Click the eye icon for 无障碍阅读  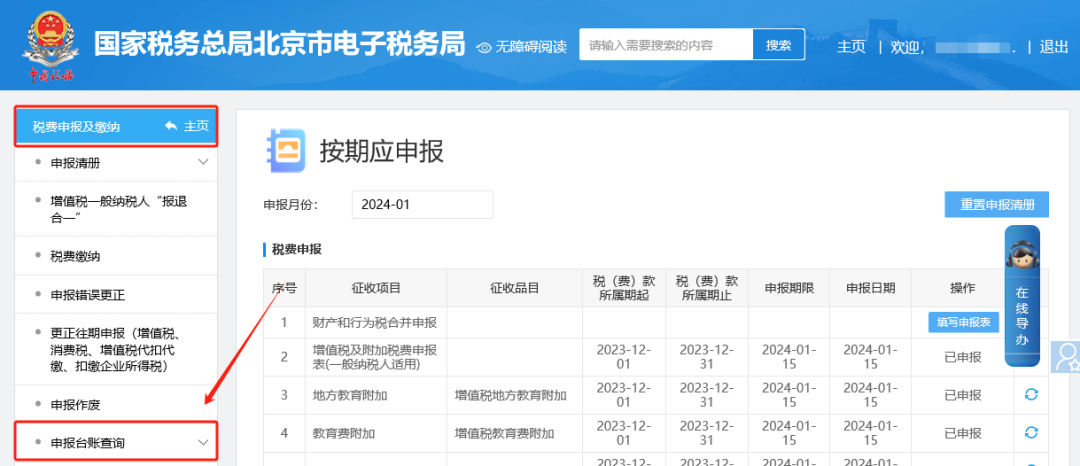point(485,47)
